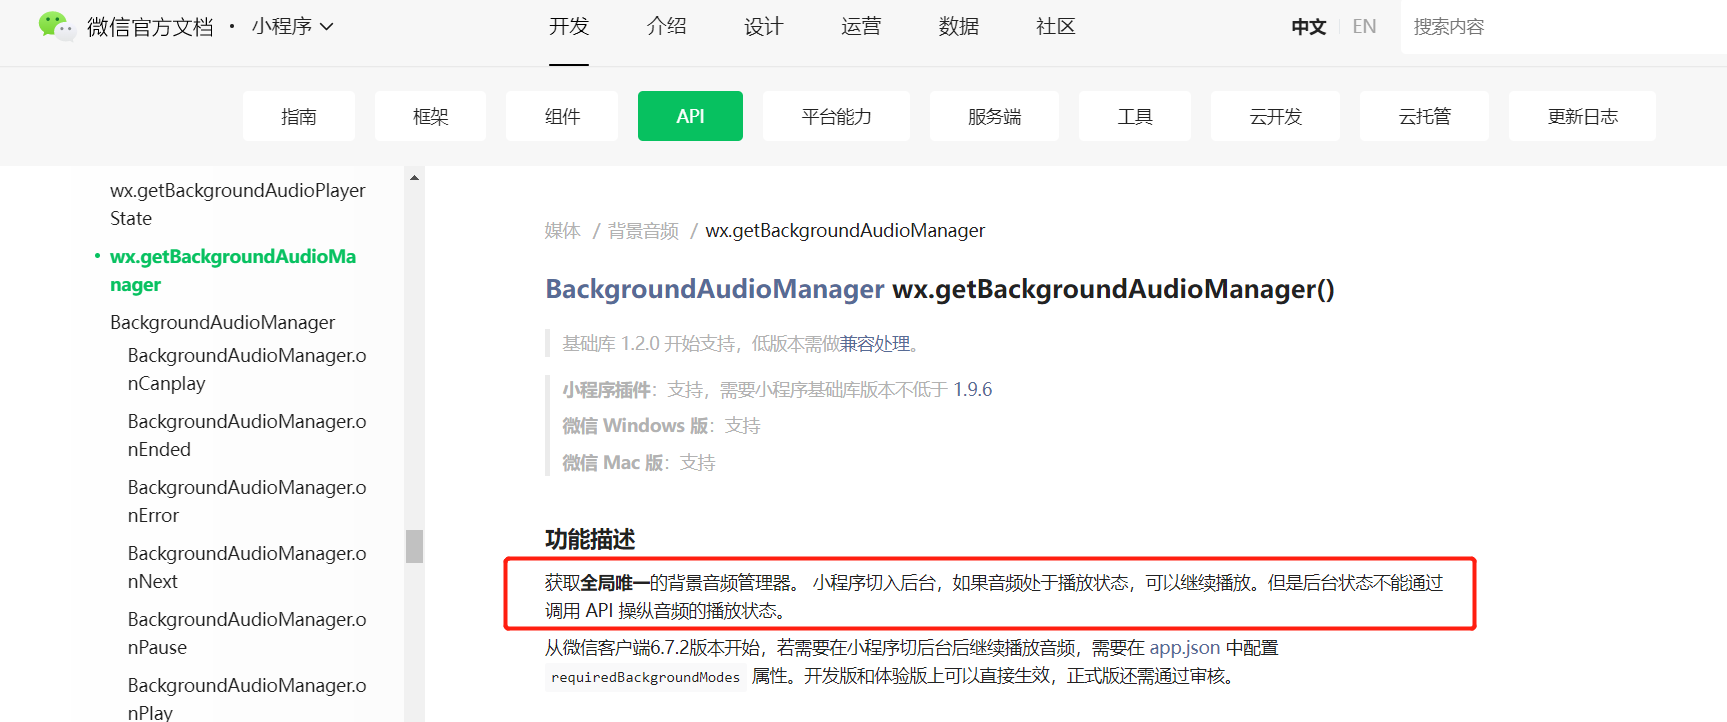Select active wx.getBackgroundAudioManager sidebar item
1727x722 pixels.
(233, 270)
